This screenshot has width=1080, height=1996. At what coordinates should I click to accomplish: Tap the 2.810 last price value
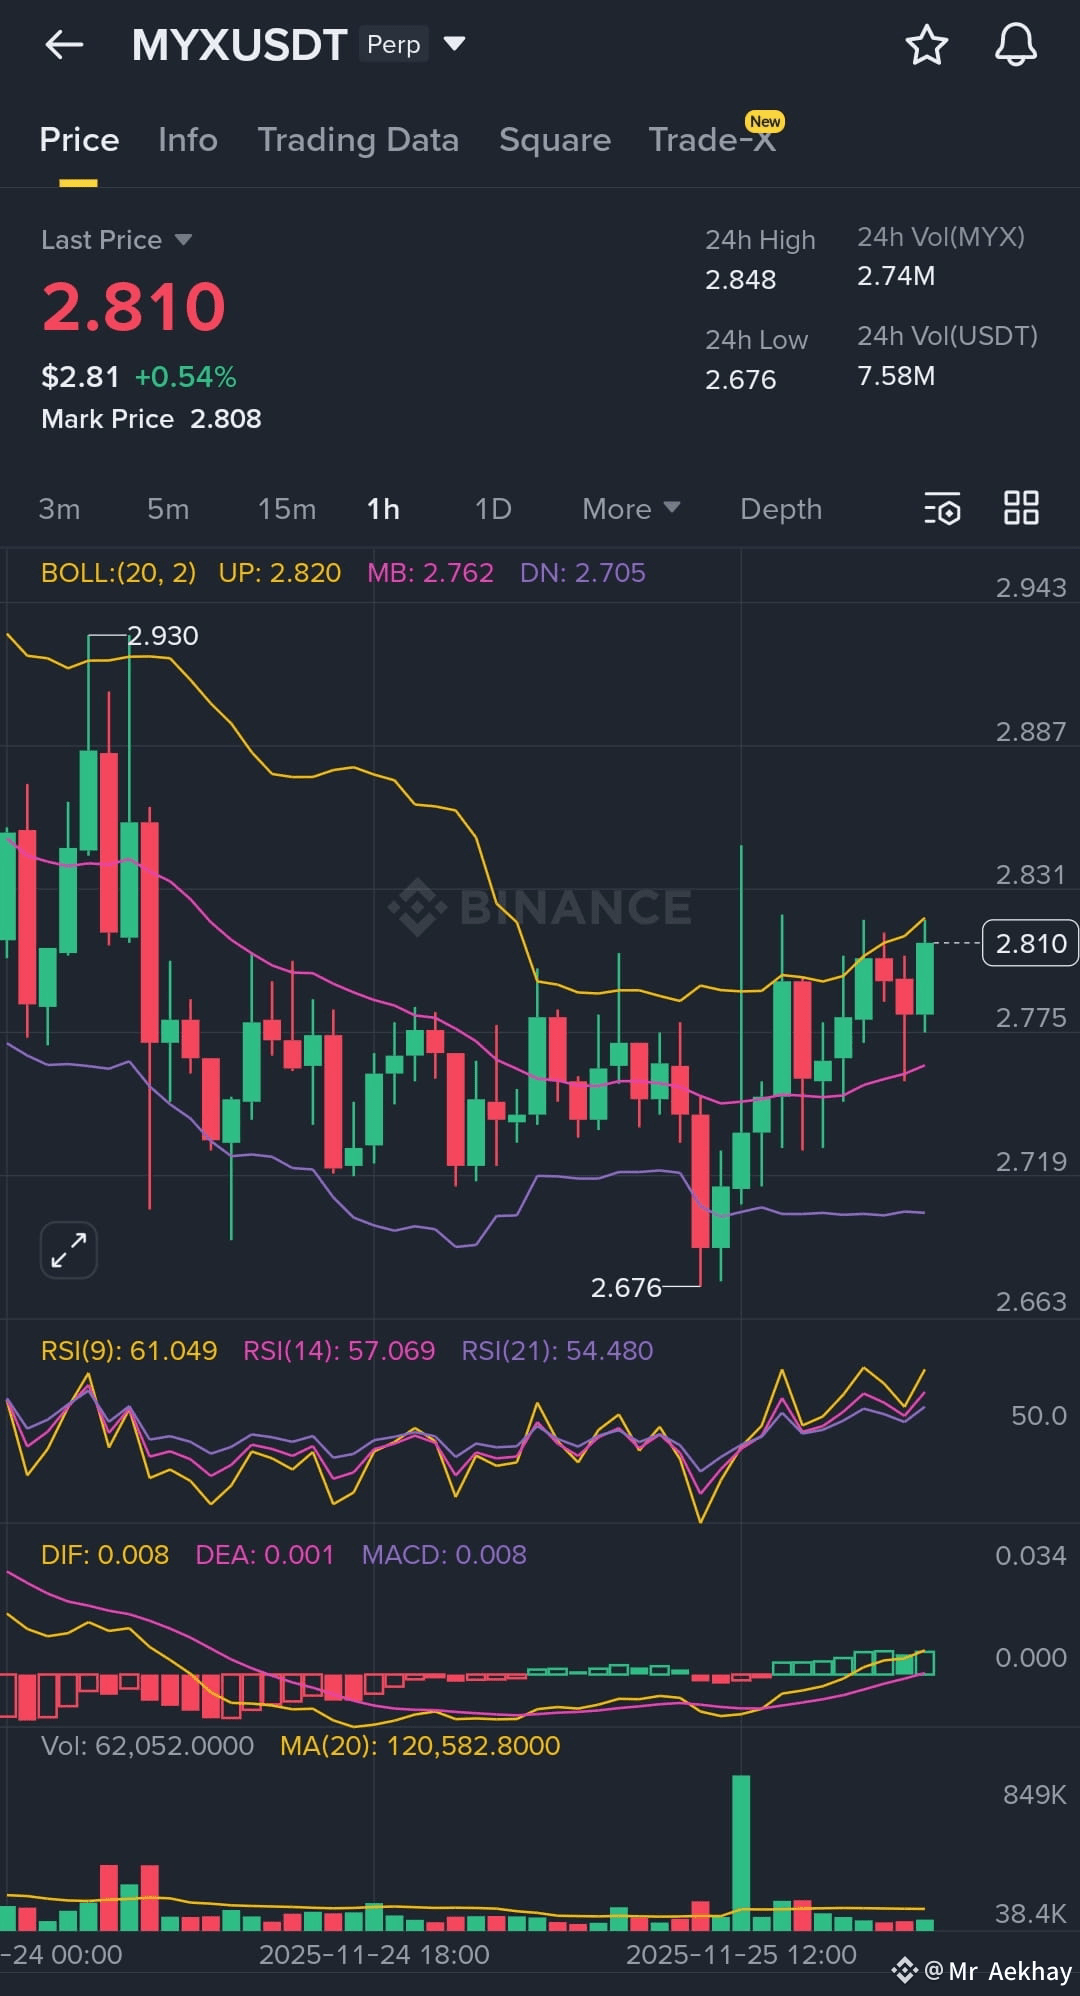point(134,306)
